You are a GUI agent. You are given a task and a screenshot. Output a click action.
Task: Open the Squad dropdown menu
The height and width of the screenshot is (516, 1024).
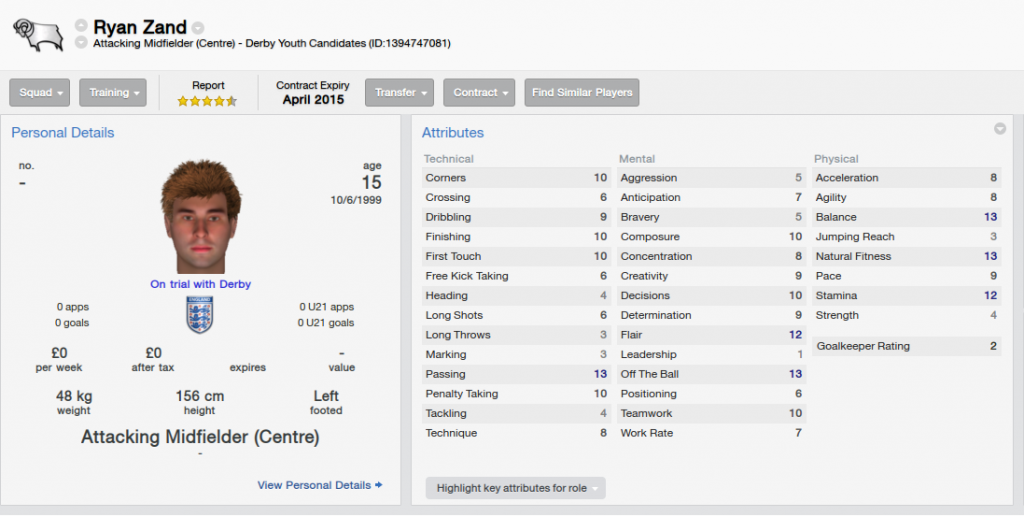40,93
